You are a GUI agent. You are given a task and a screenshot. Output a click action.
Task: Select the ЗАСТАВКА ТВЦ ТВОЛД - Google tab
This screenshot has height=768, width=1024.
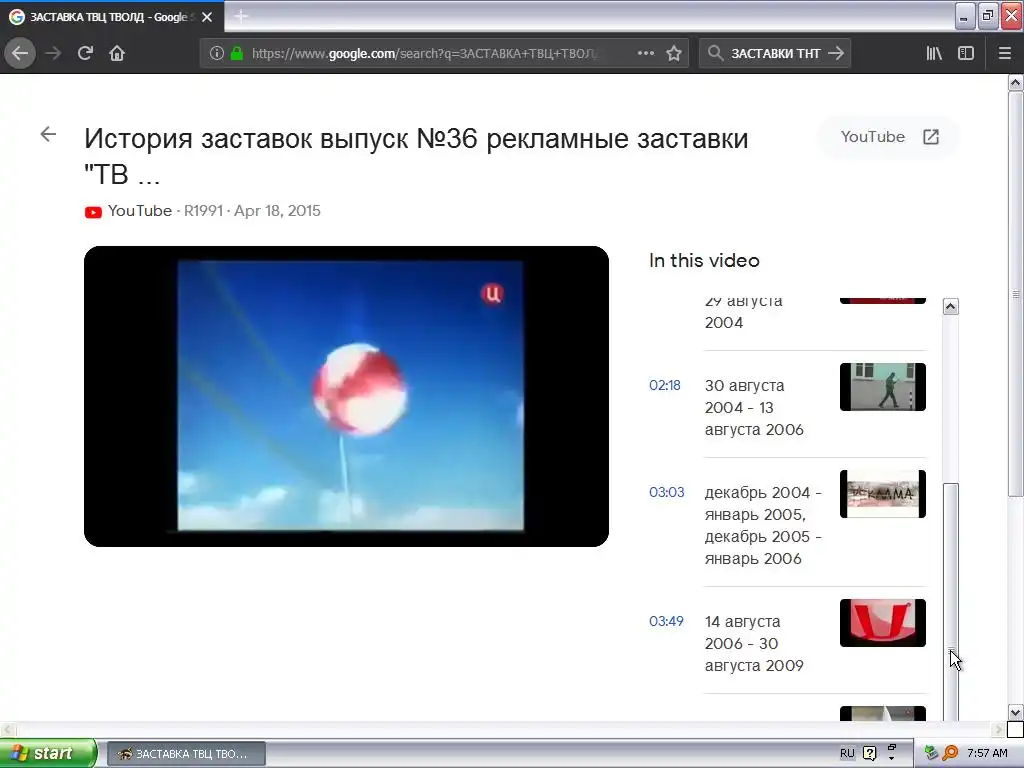(x=112, y=17)
